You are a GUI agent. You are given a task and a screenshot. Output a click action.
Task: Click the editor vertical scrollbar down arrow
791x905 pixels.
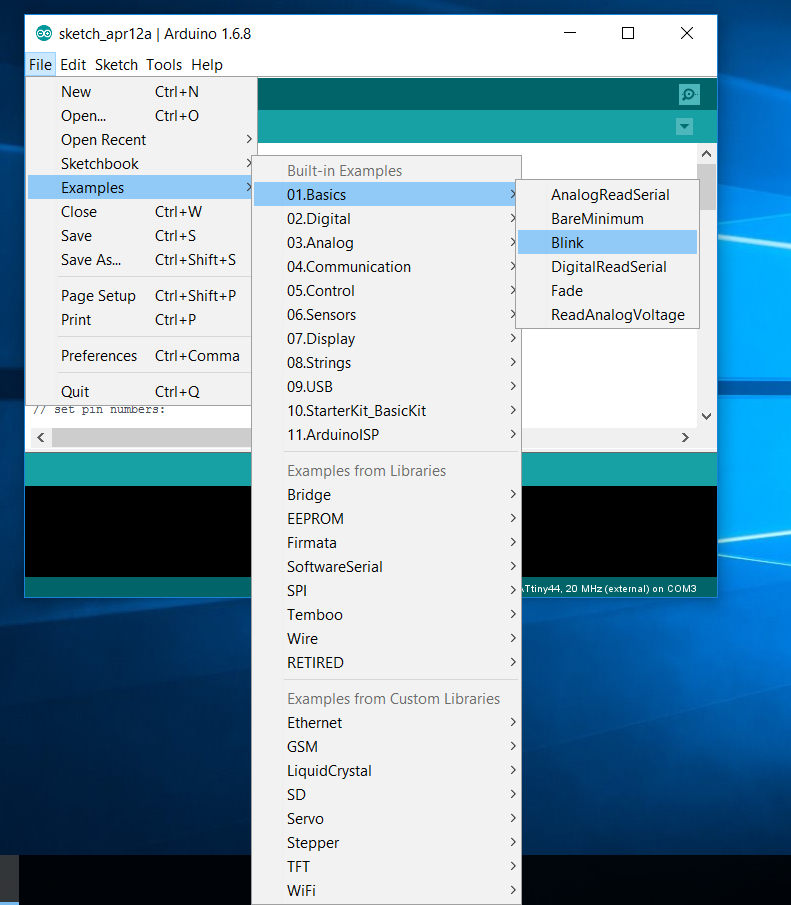click(706, 416)
